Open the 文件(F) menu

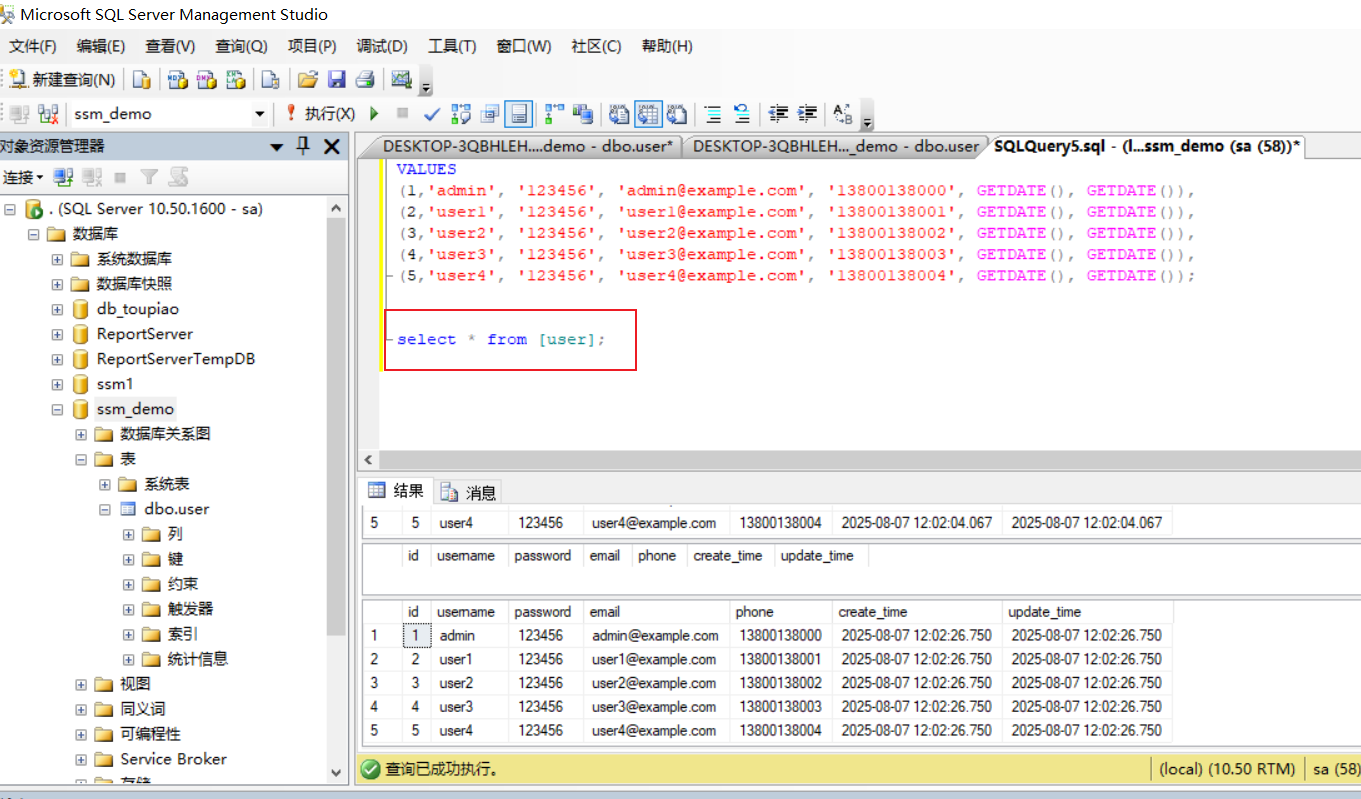click(x=33, y=46)
